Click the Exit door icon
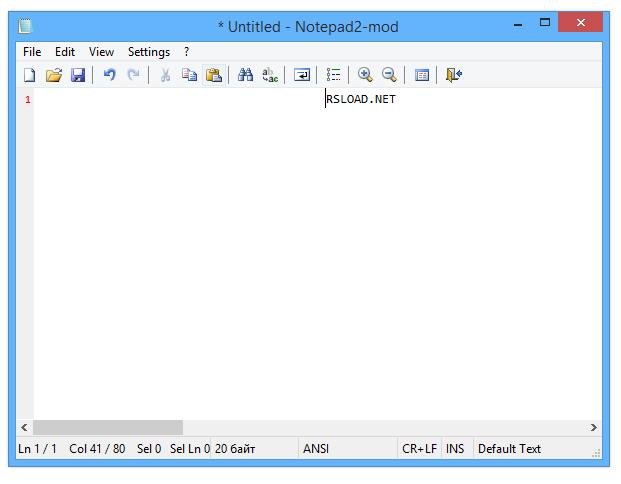 [x=454, y=75]
